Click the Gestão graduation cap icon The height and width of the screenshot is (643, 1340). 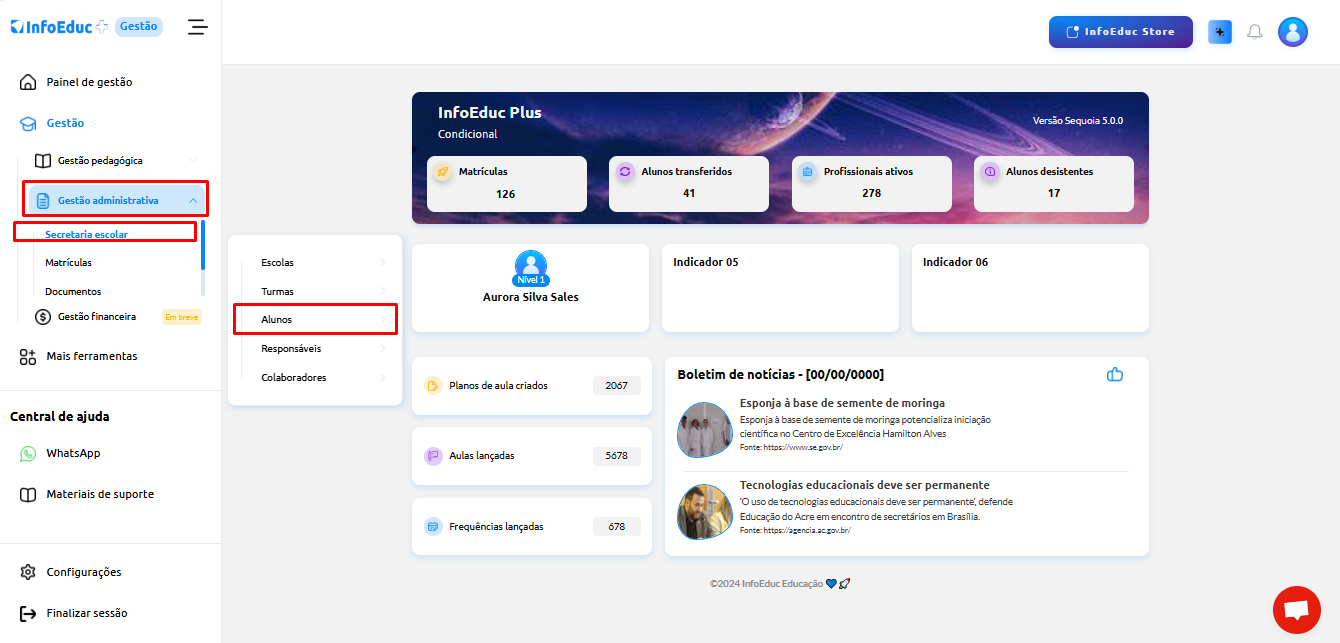pos(29,123)
